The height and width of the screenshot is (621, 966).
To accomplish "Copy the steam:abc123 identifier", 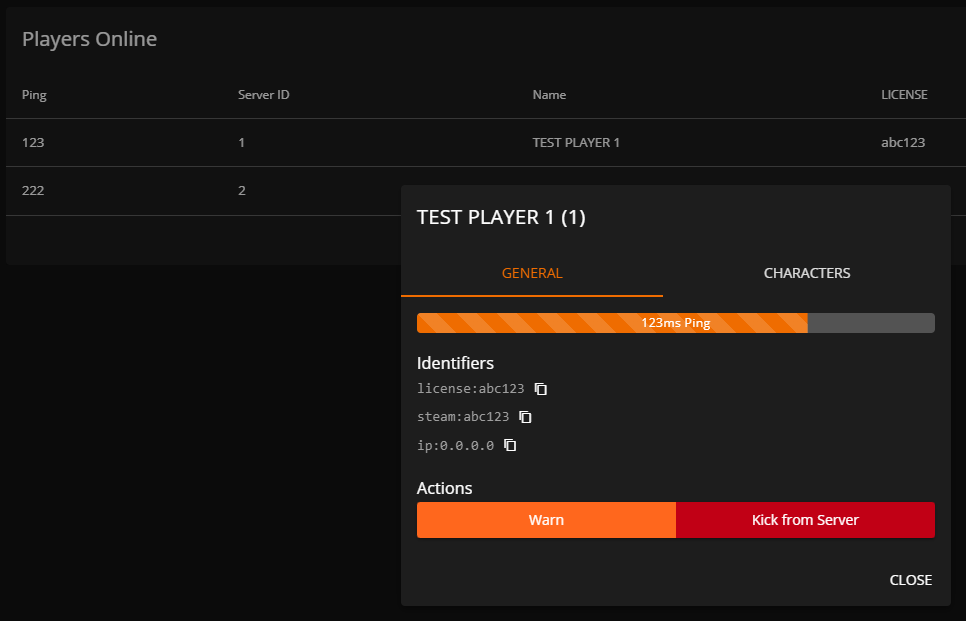I will pos(525,417).
